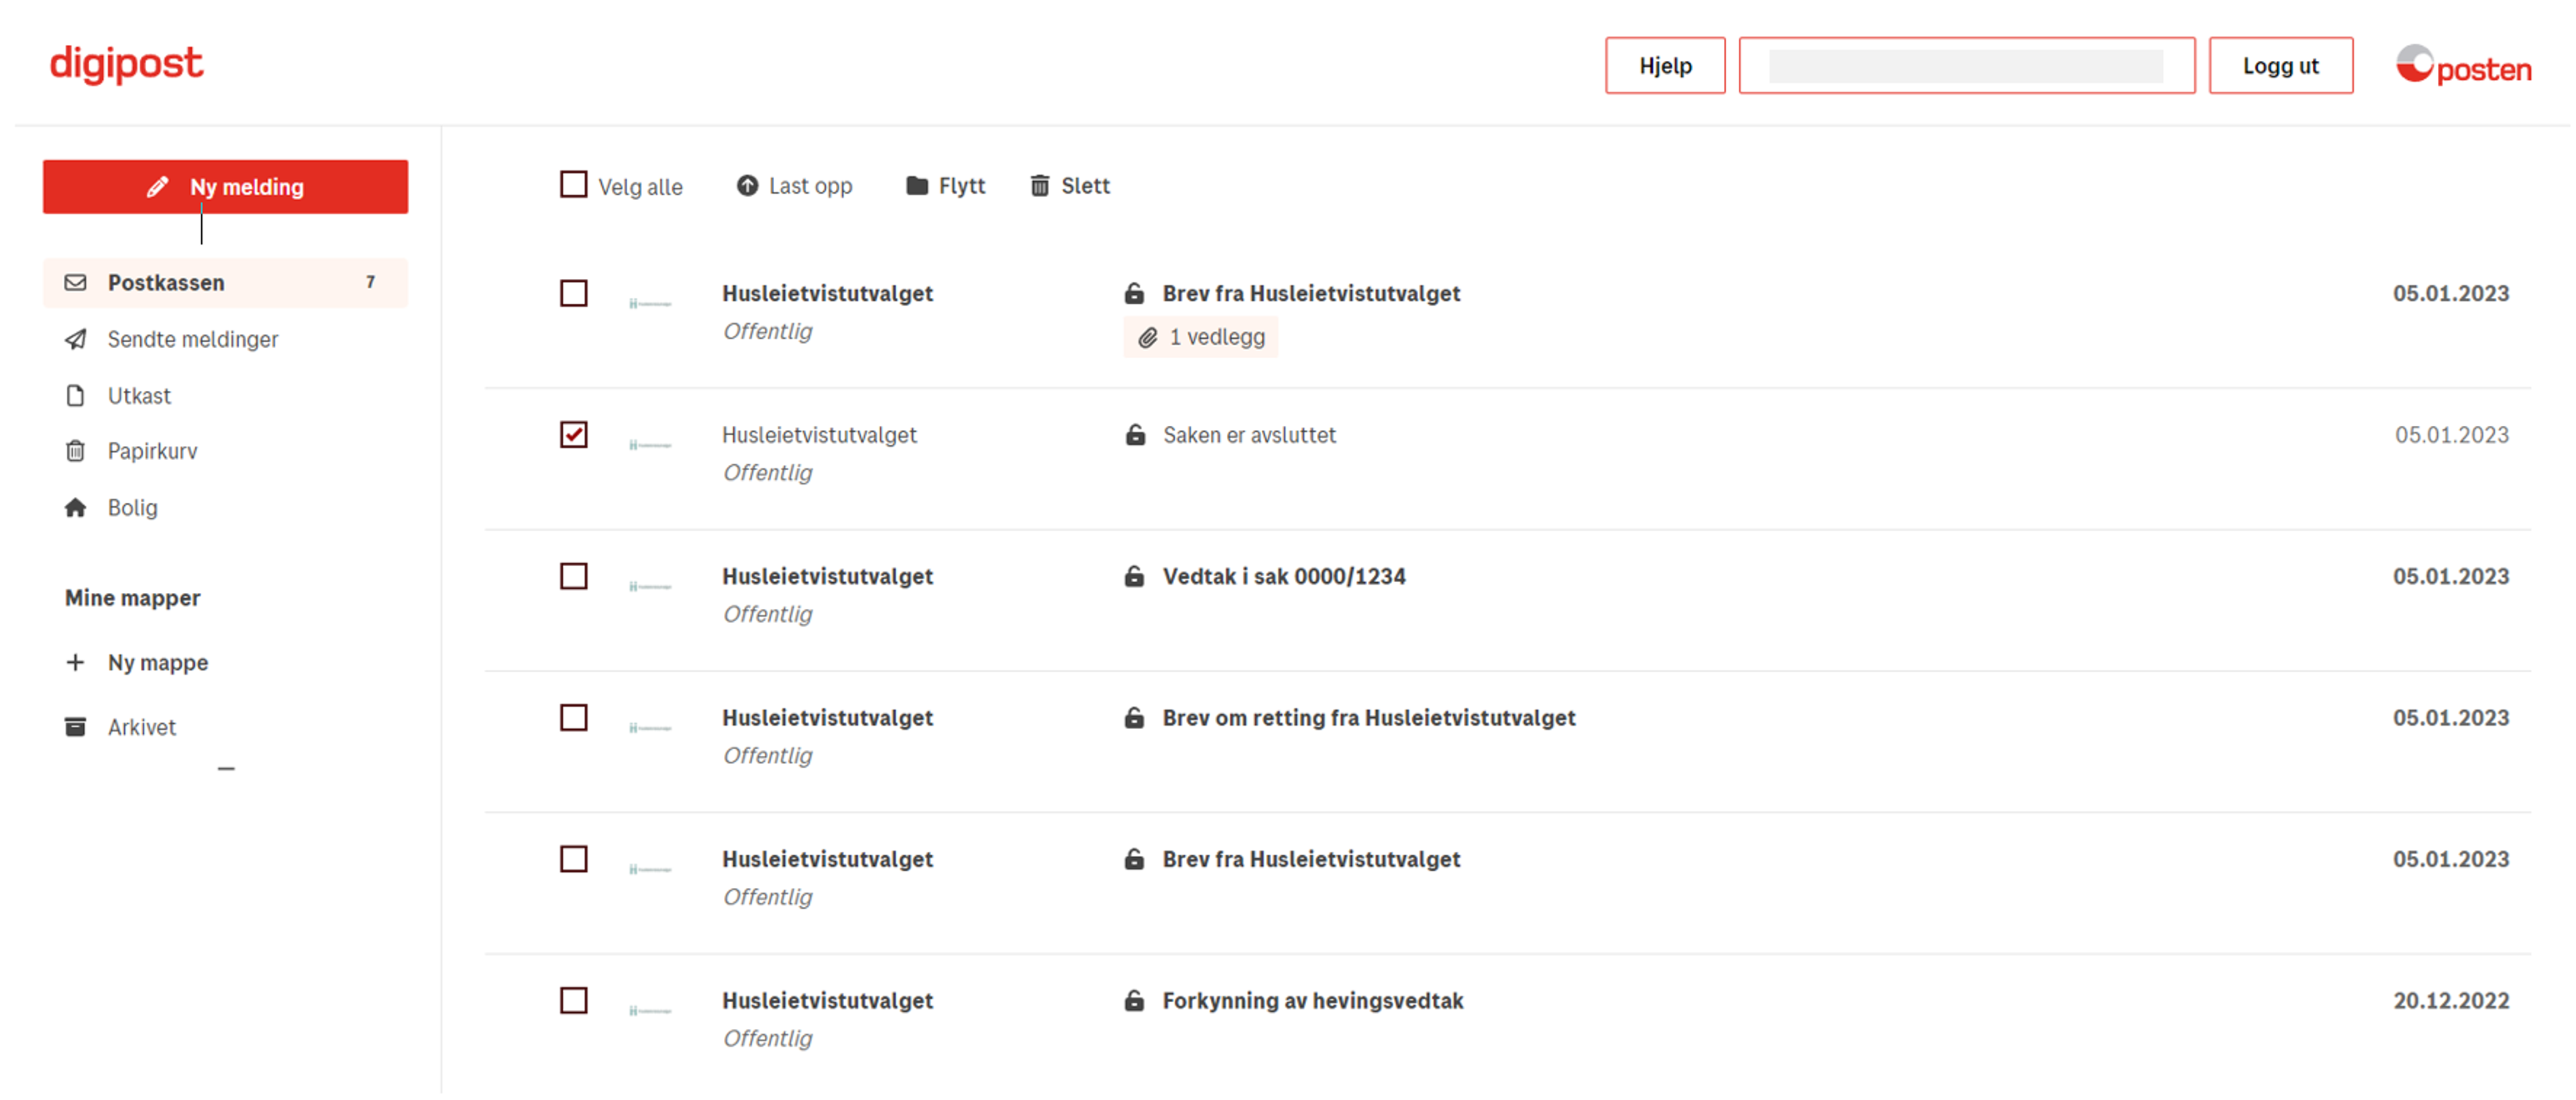This screenshot has height=1100, width=2576.
Task: Open the Arkivet archive box
Action: (x=141, y=727)
